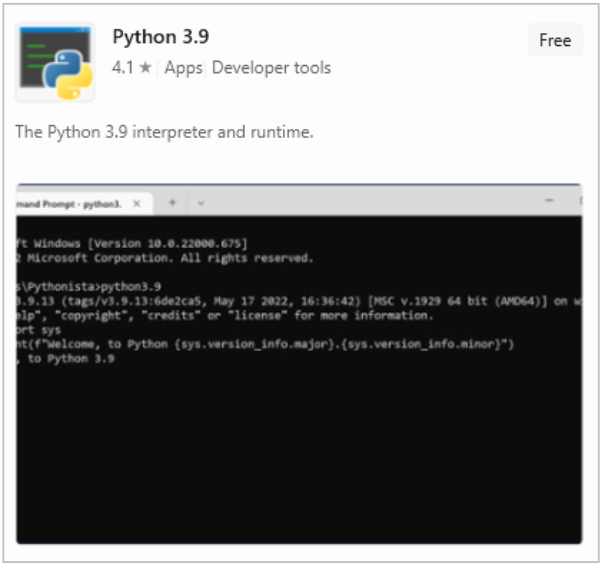Click the 'to Python 3.9' output line
Viewport: 600px width, 564px height.
[x=66, y=358]
